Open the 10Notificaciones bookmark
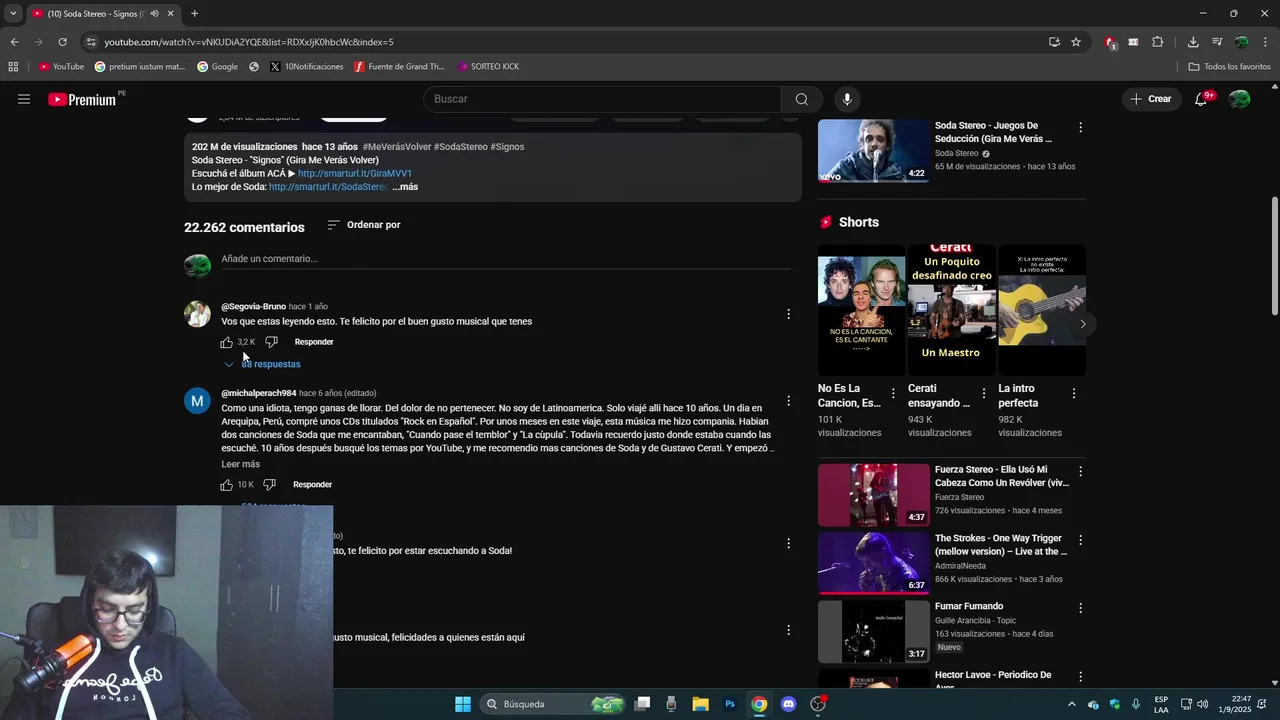 [306, 67]
